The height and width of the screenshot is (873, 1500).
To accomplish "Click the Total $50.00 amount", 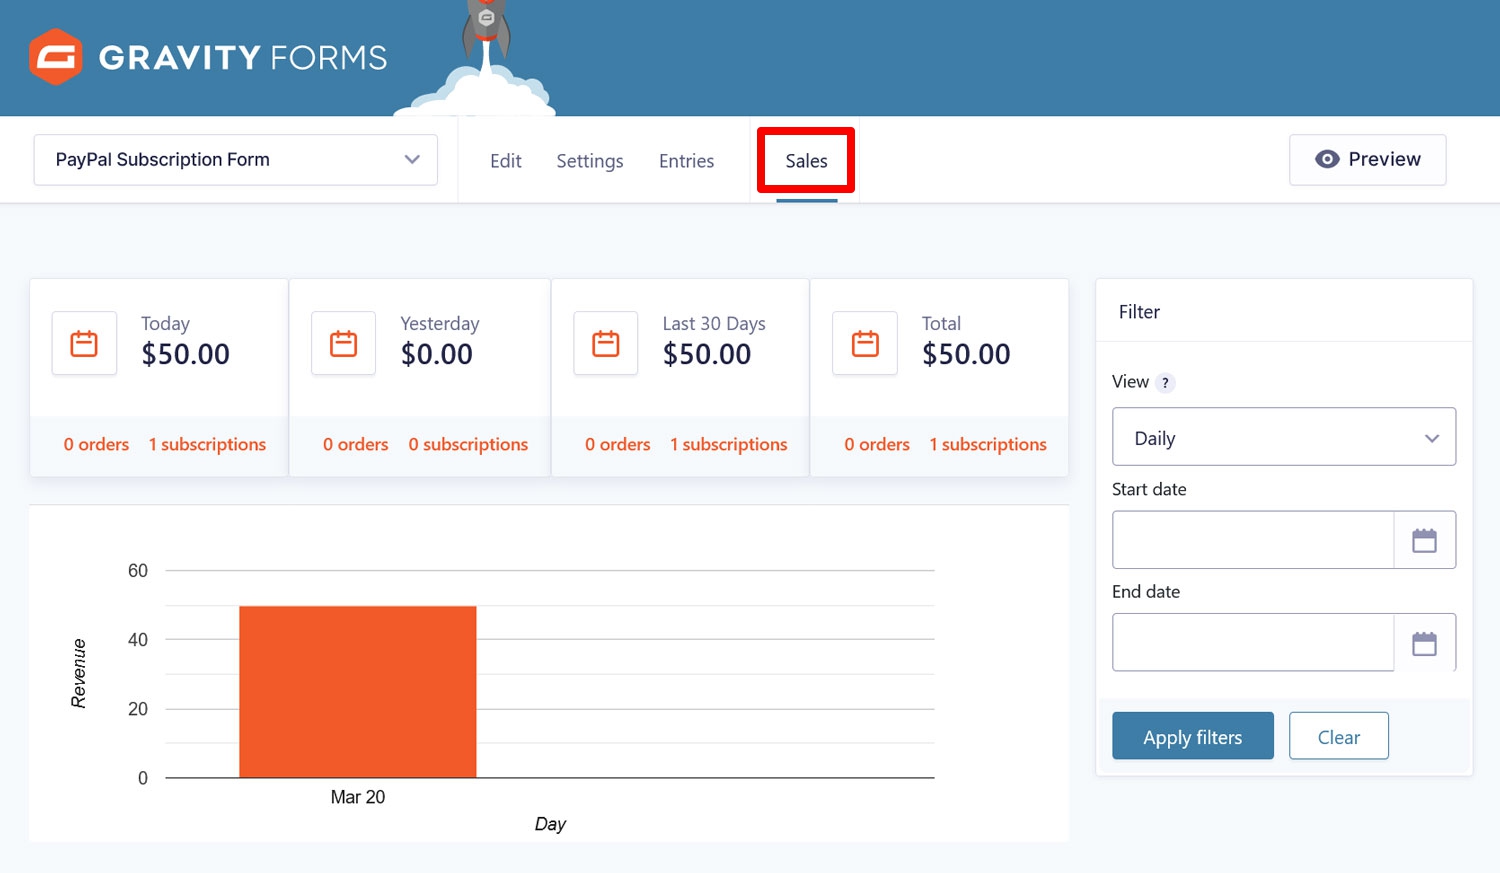I will pyautogui.click(x=966, y=354).
